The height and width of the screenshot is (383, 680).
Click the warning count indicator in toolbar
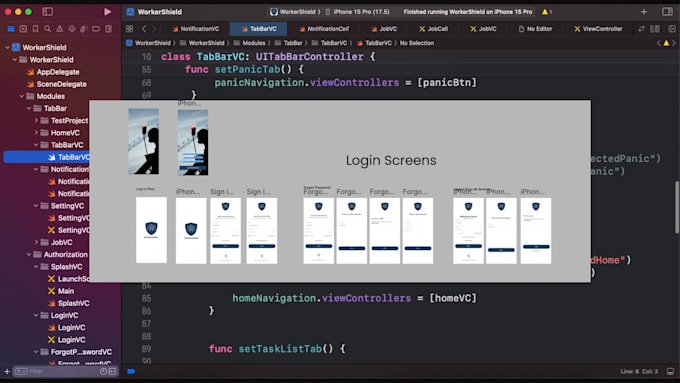tap(547, 12)
